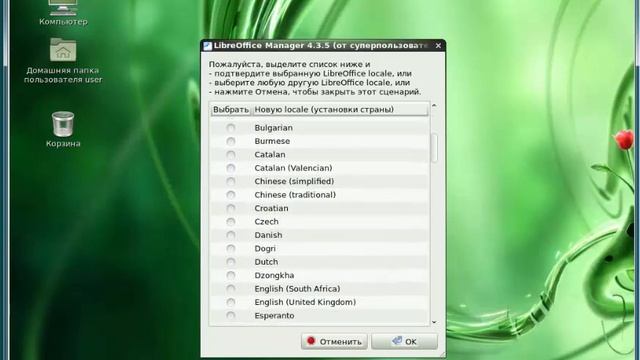
Task: Select the Chinese (simplified) radio button
Action: [x=231, y=181]
